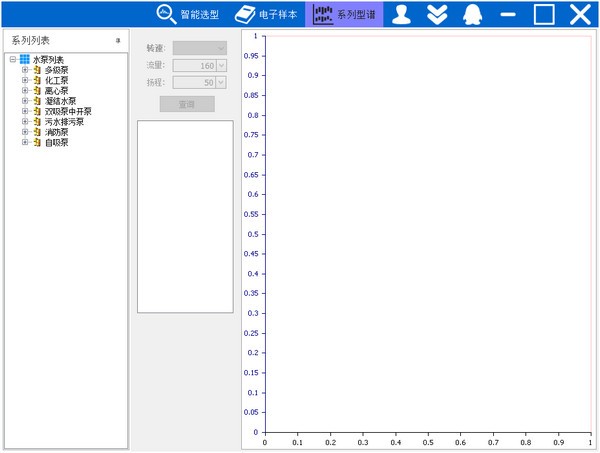Click the double chevron down icon
Image resolution: width=600 pixels, height=453 pixels.
436,14
